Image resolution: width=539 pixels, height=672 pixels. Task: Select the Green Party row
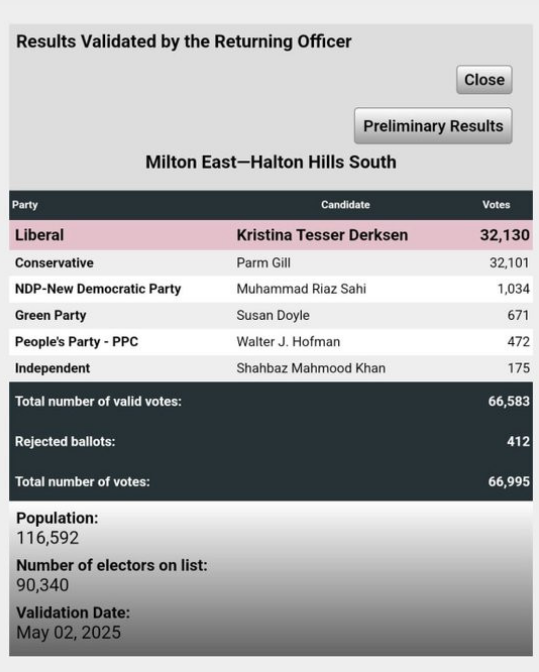point(271,315)
